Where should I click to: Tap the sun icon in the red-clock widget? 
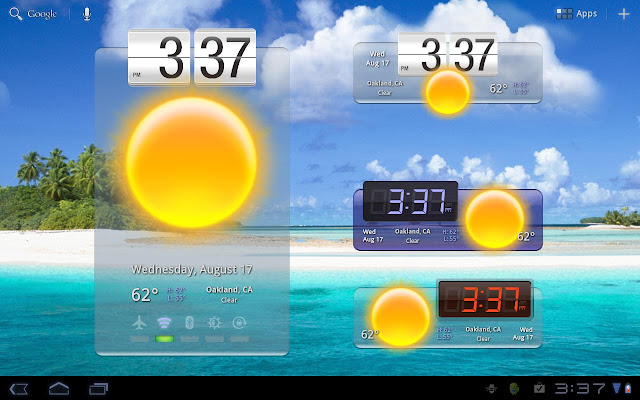(400, 317)
